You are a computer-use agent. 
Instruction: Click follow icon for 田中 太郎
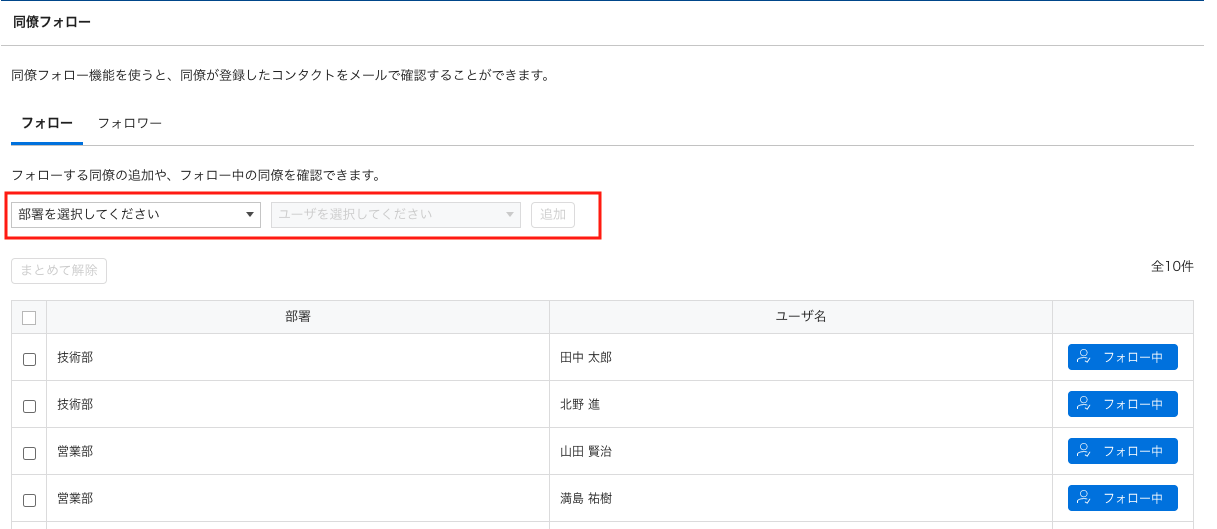click(1083, 357)
